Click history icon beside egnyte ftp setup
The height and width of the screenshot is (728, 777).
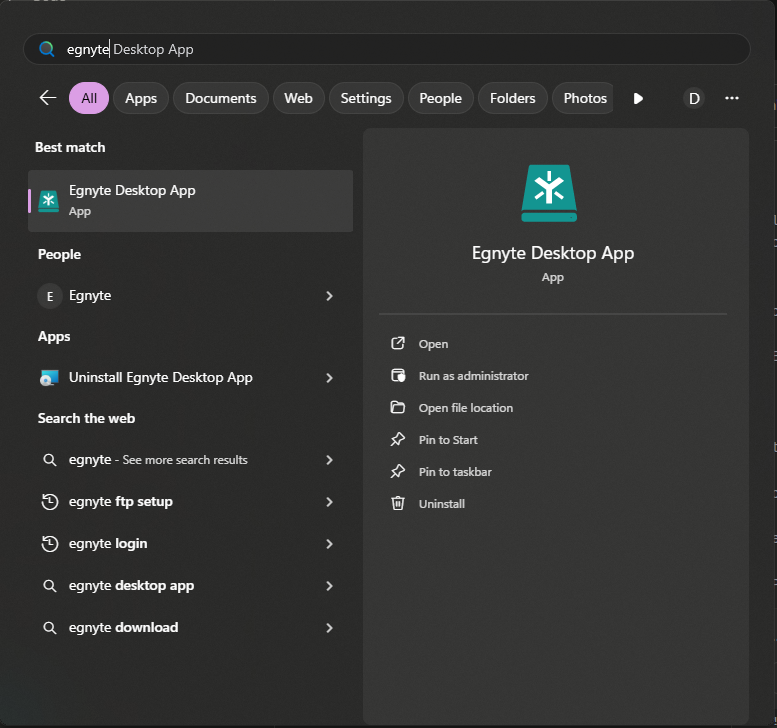pos(50,502)
